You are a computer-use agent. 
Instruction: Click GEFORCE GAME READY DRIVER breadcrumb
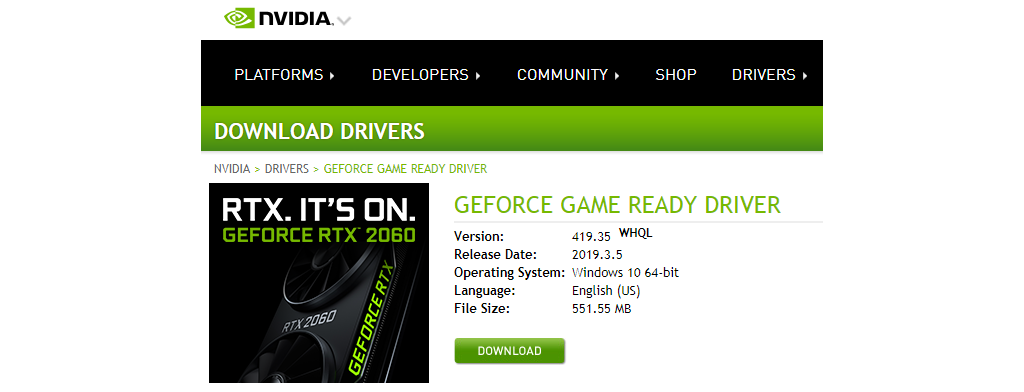click(x=406, y=169)
